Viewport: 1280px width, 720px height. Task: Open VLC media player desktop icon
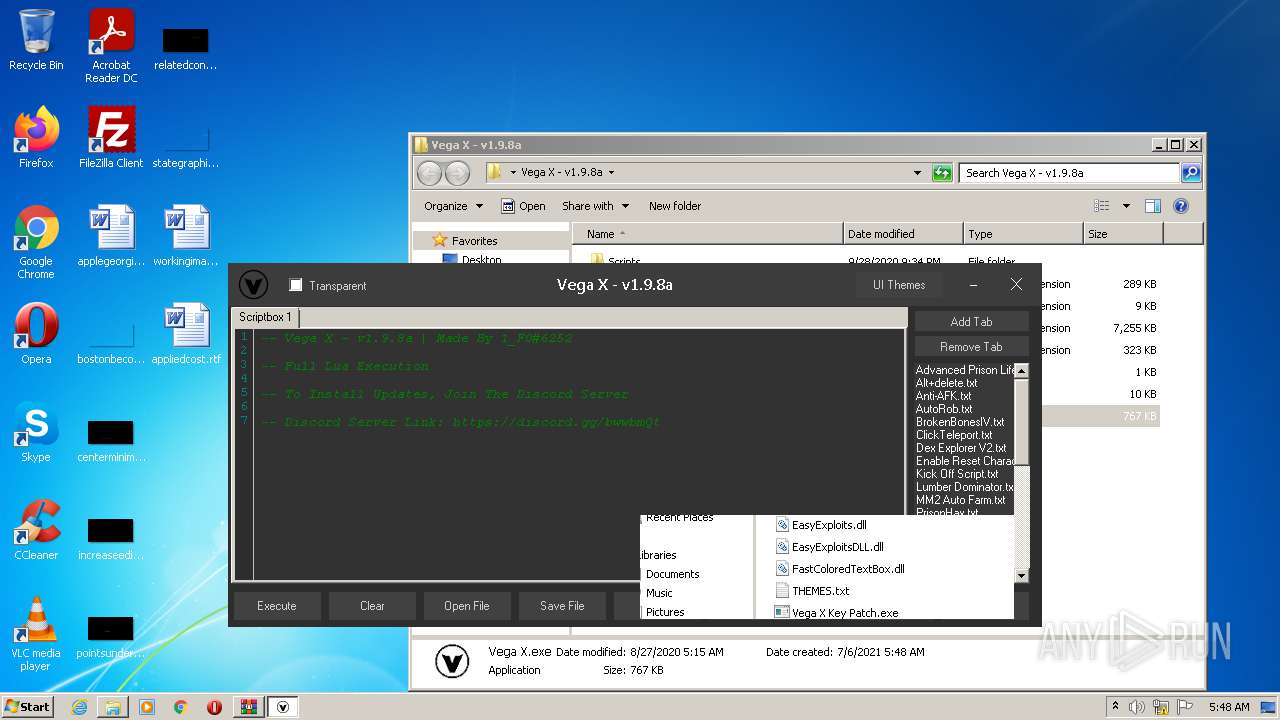(36, 634)
